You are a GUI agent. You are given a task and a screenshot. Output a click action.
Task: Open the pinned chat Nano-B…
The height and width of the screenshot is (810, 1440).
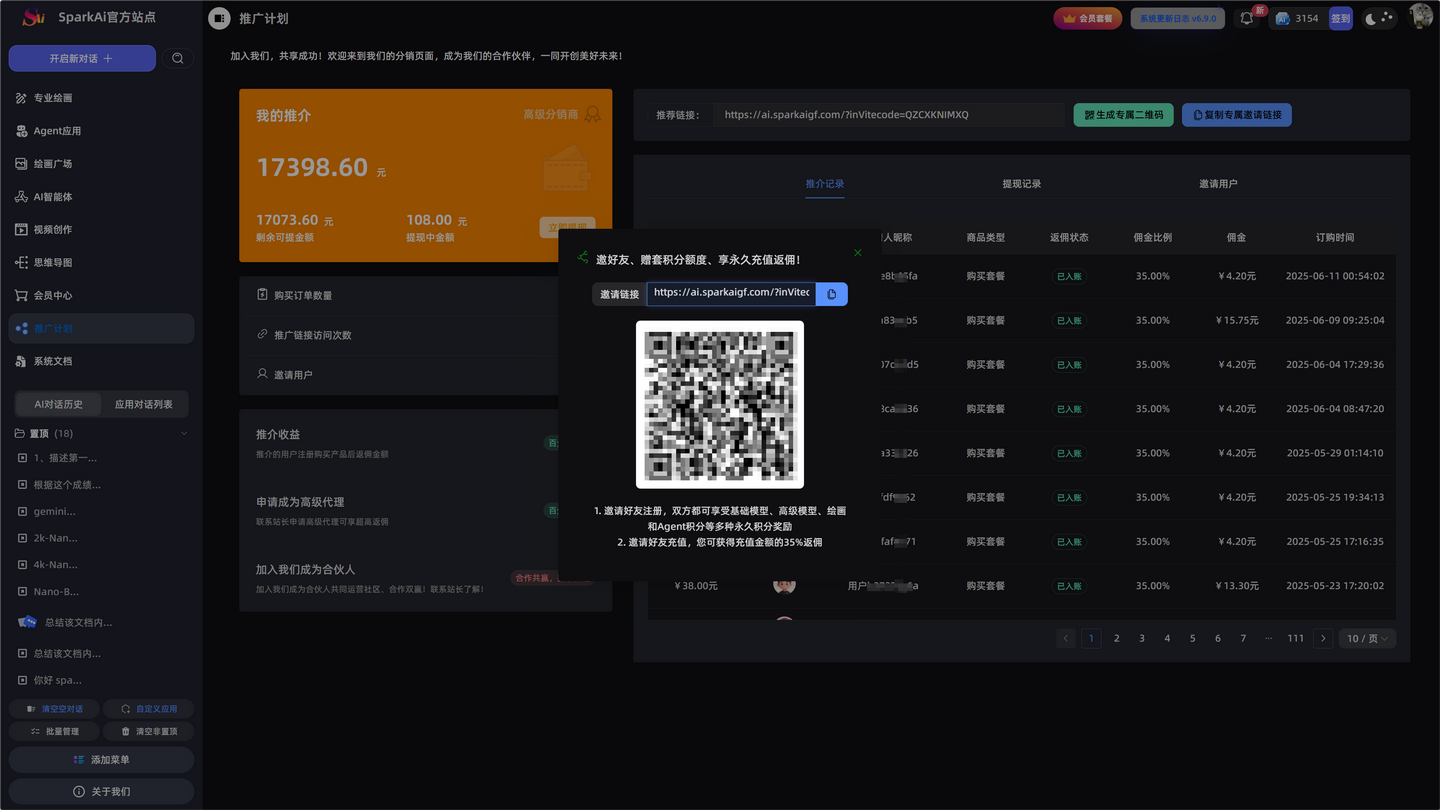(101, 591)
